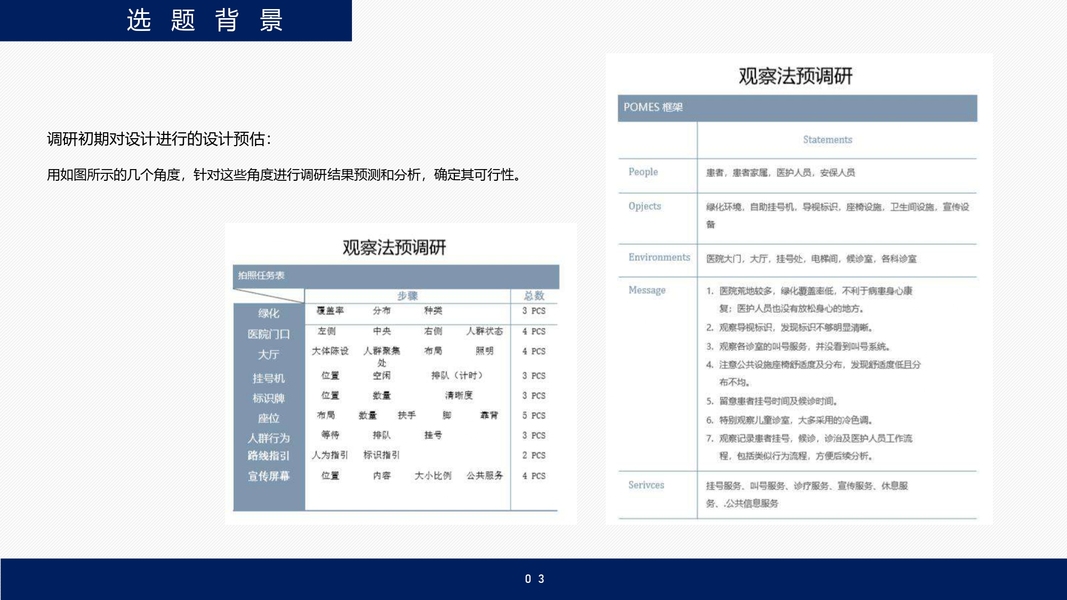
Task: Click the "人群聚集处" cell
Action: [382, 356]
